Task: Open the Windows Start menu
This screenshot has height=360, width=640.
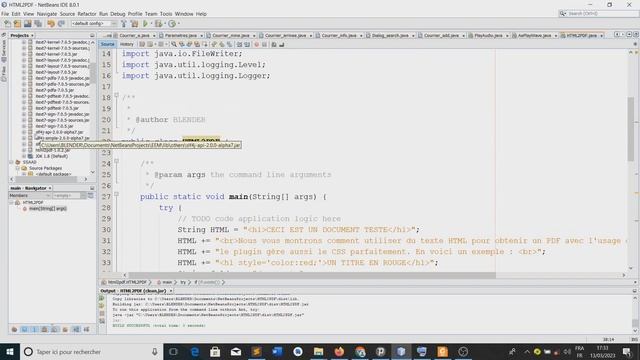Action: pyautogui.click(x=10, y=351)
